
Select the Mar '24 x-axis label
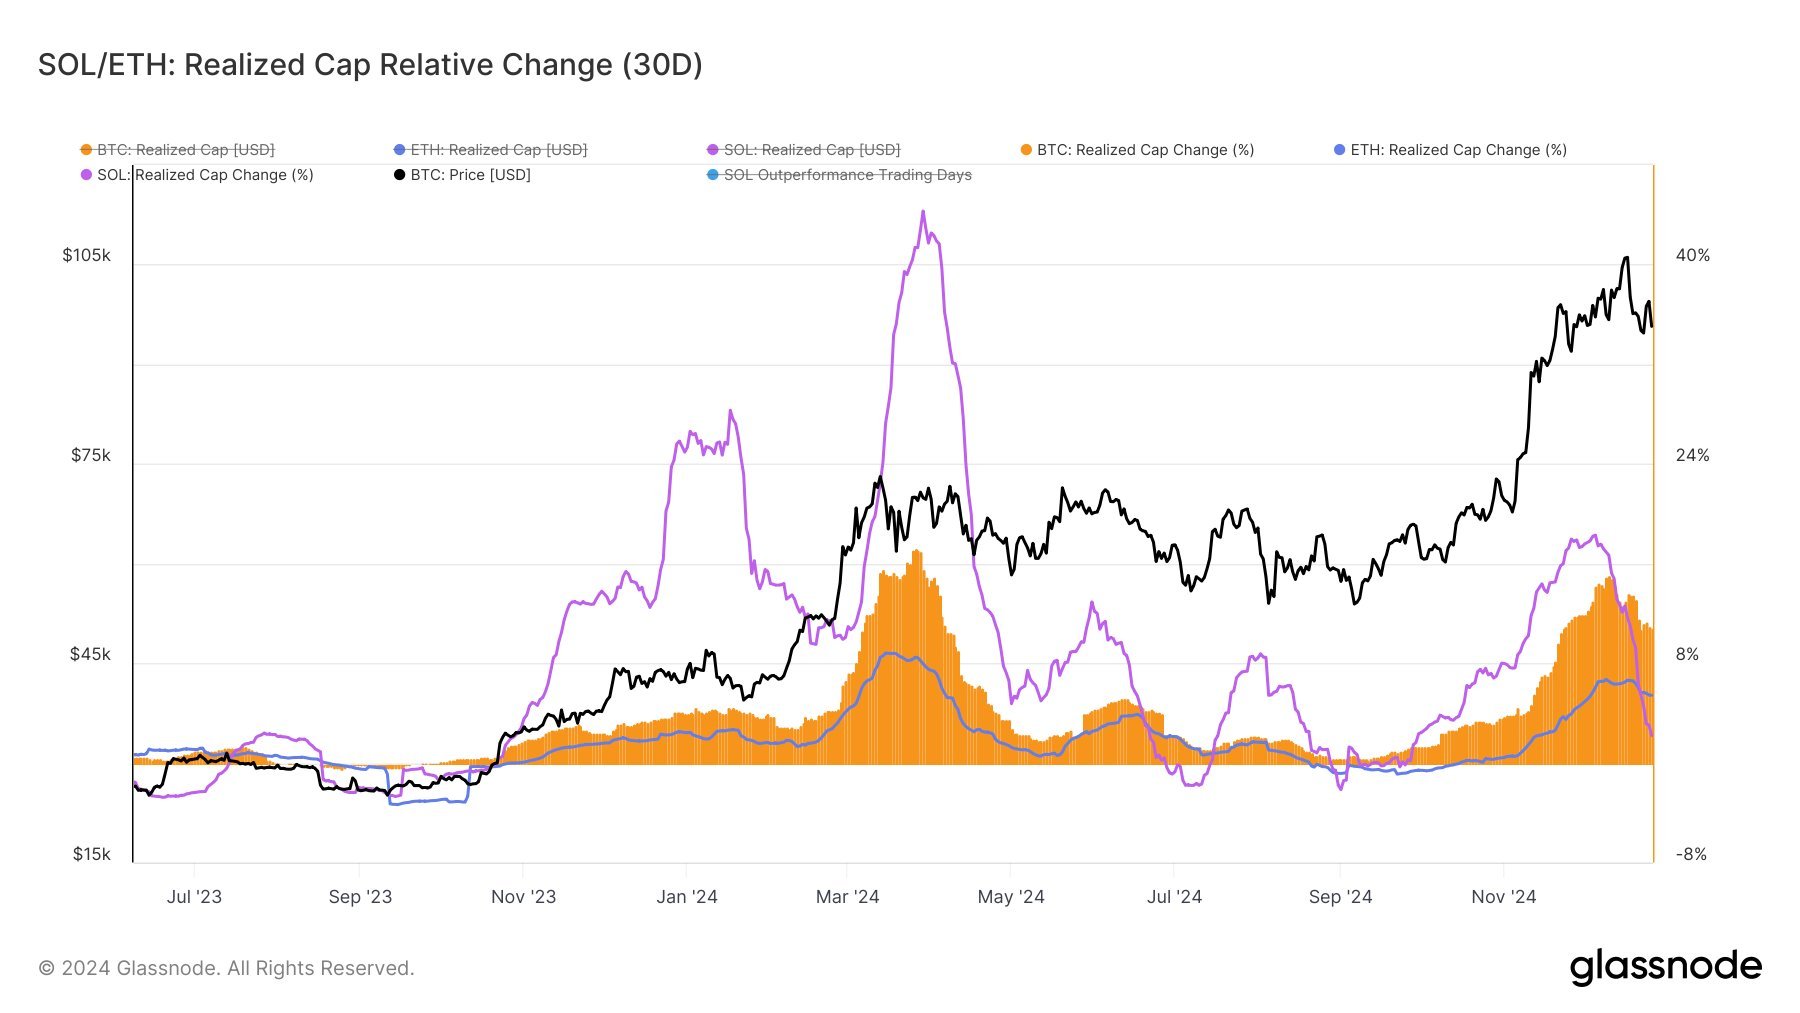(x=847, y=897)
